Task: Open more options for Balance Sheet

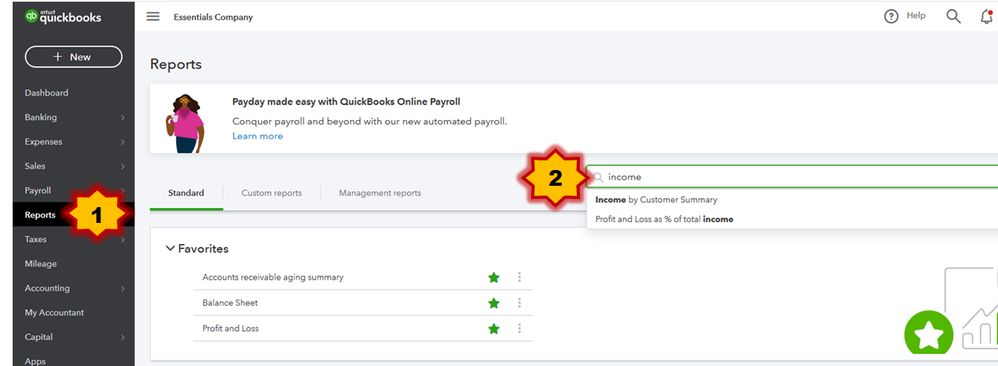Action: 519,303
